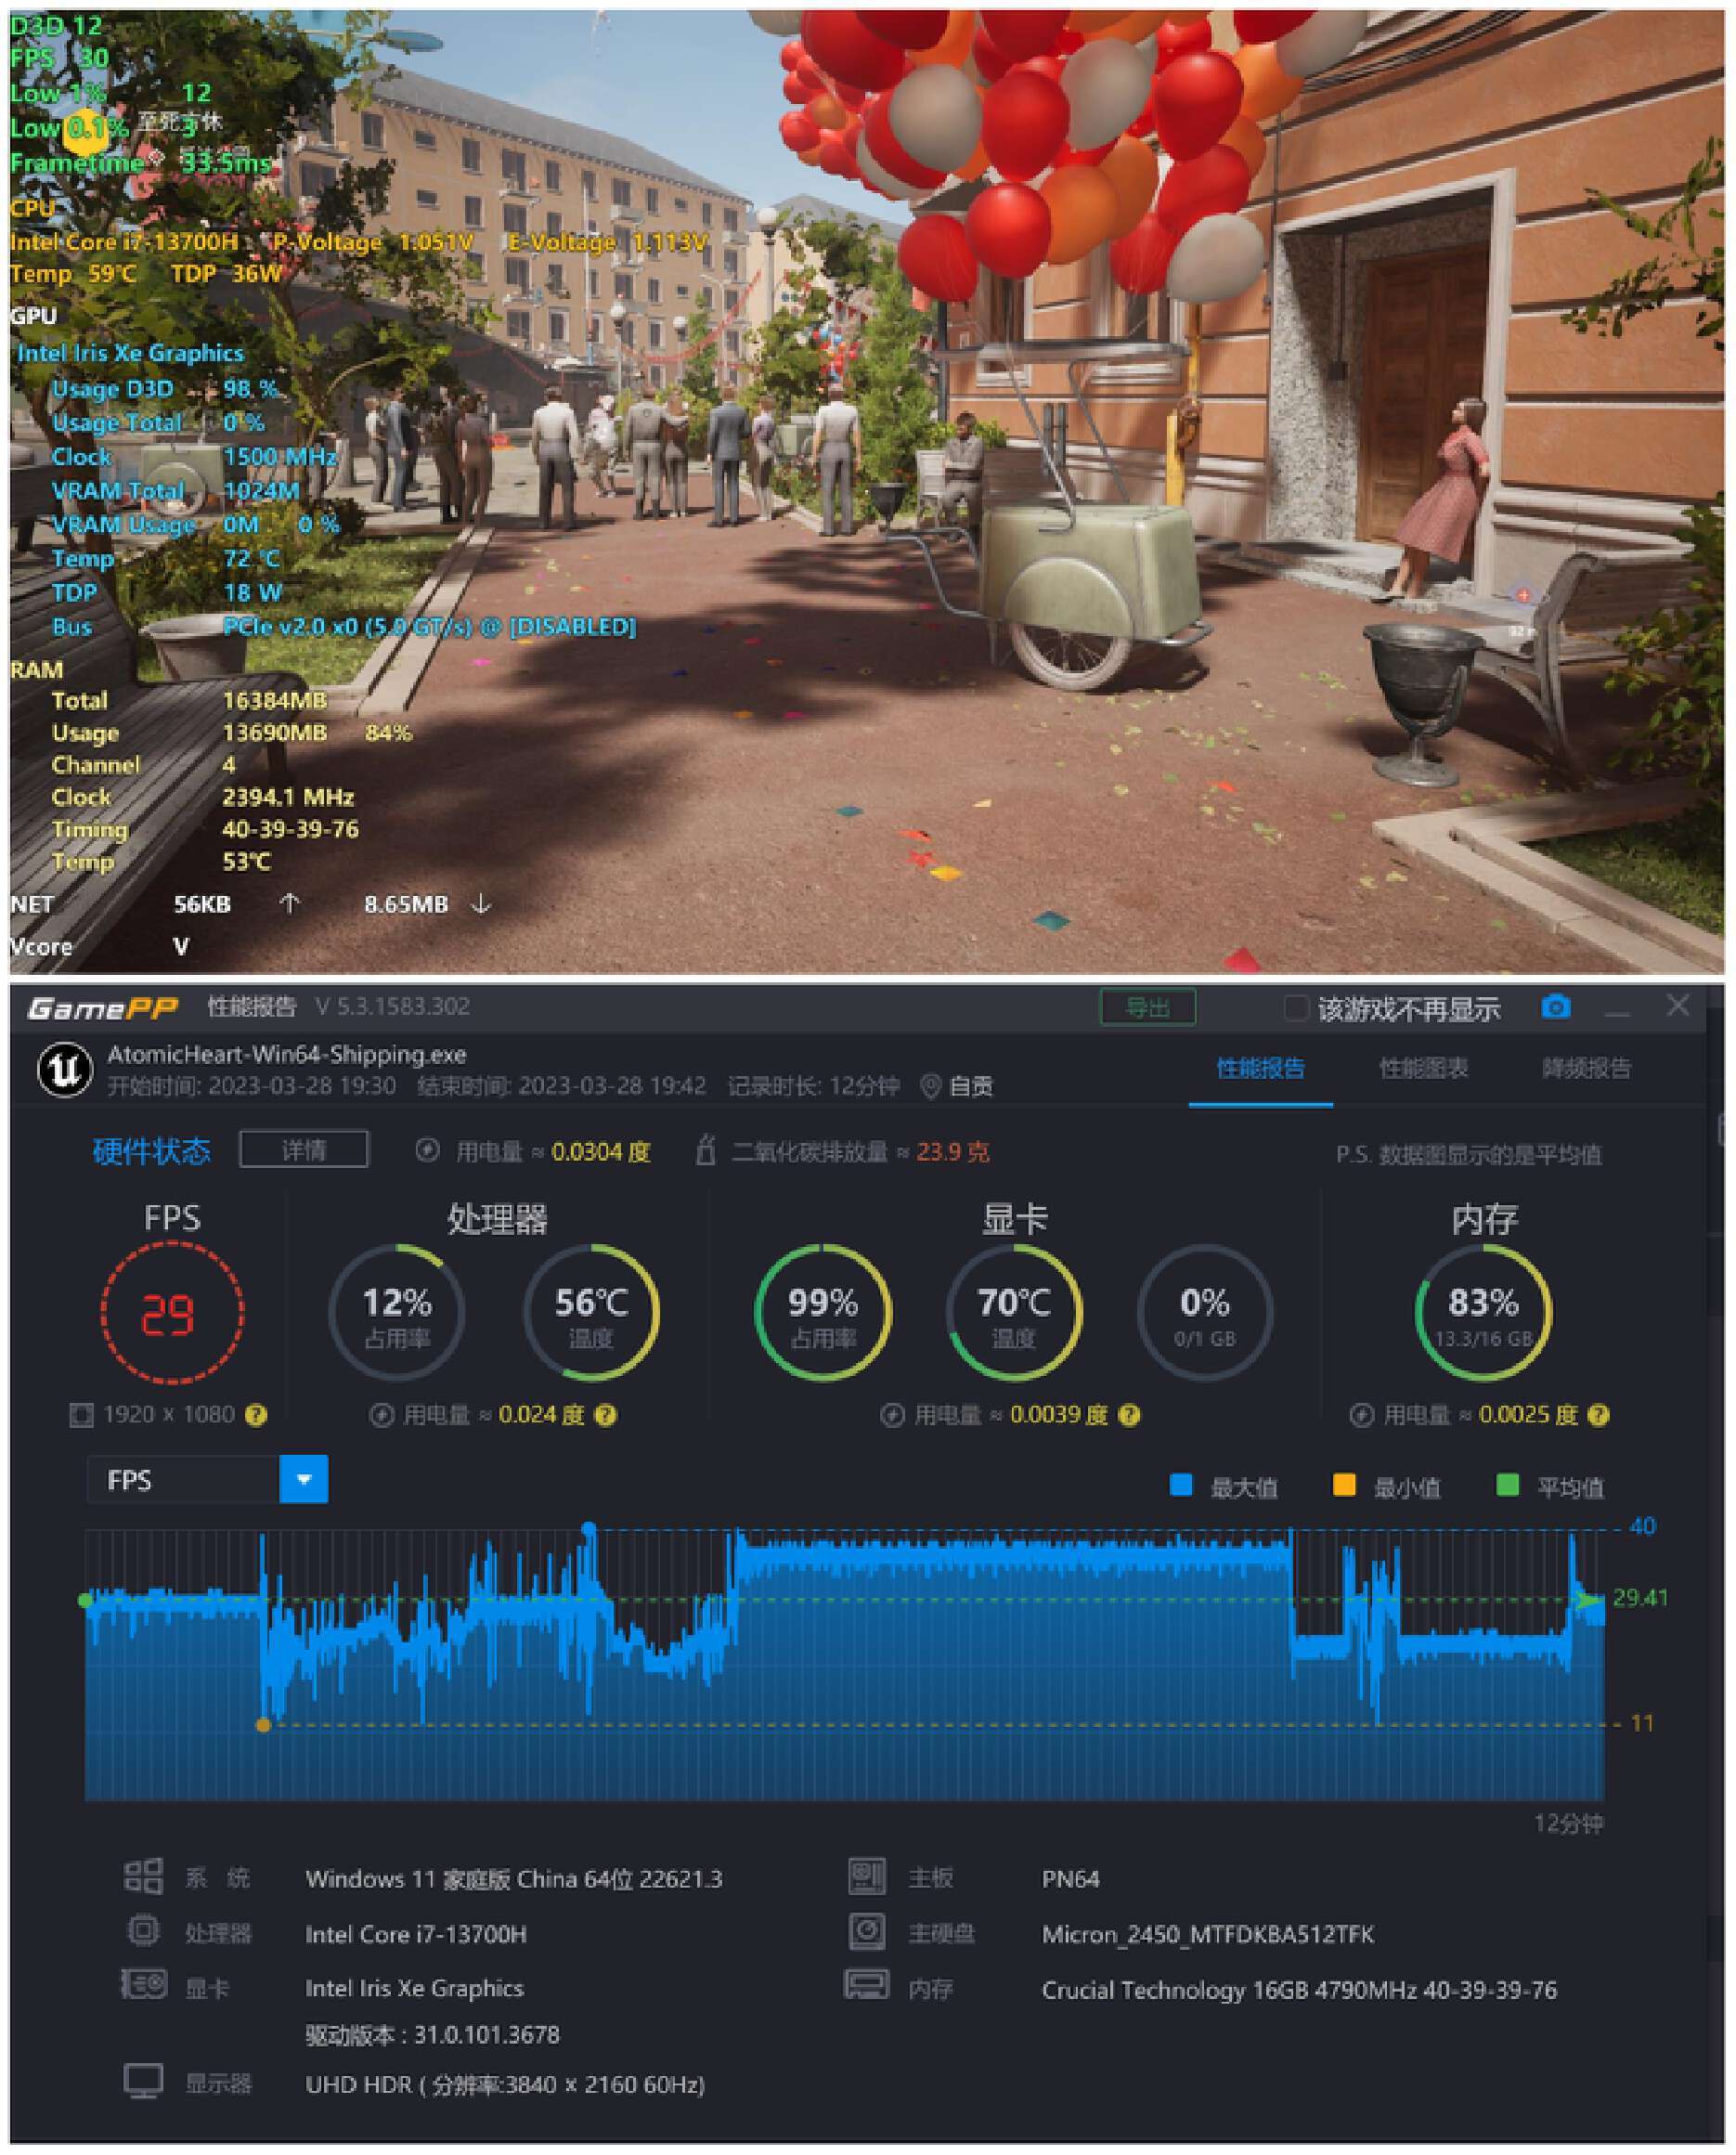Viewport: 1736px width, 2155px height.
Task: Click the 23.9 克 emission value
Action: (953, 1152)
